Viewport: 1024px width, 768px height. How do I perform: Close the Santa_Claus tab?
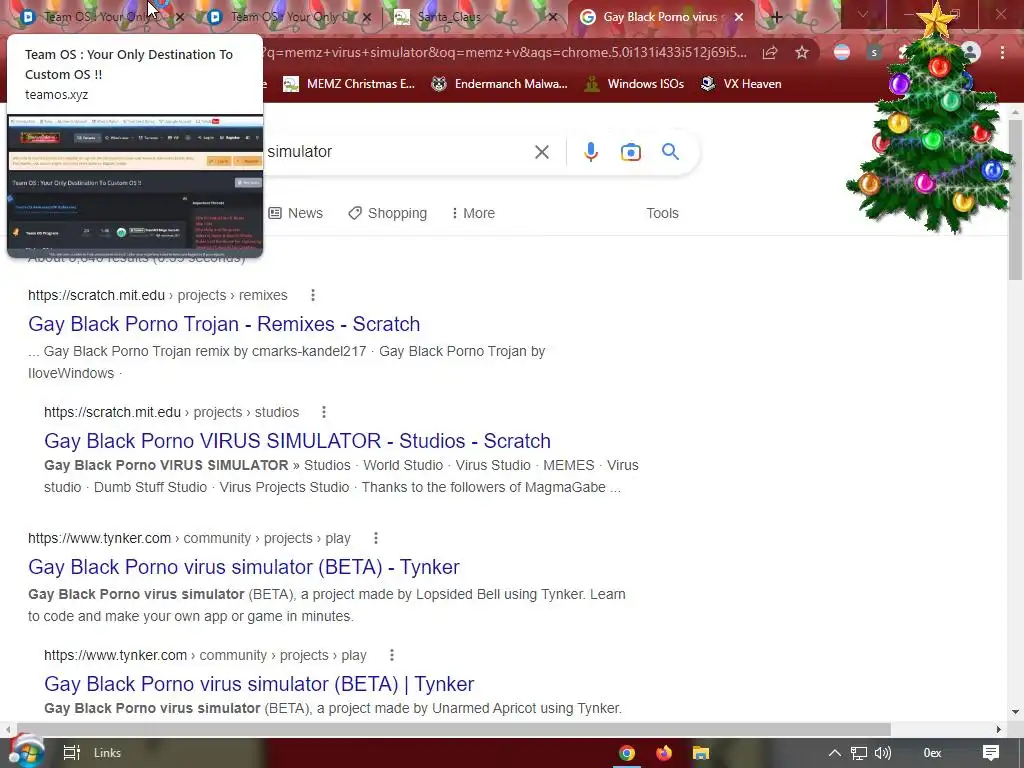pyautogui.click(x=552, y=18)
